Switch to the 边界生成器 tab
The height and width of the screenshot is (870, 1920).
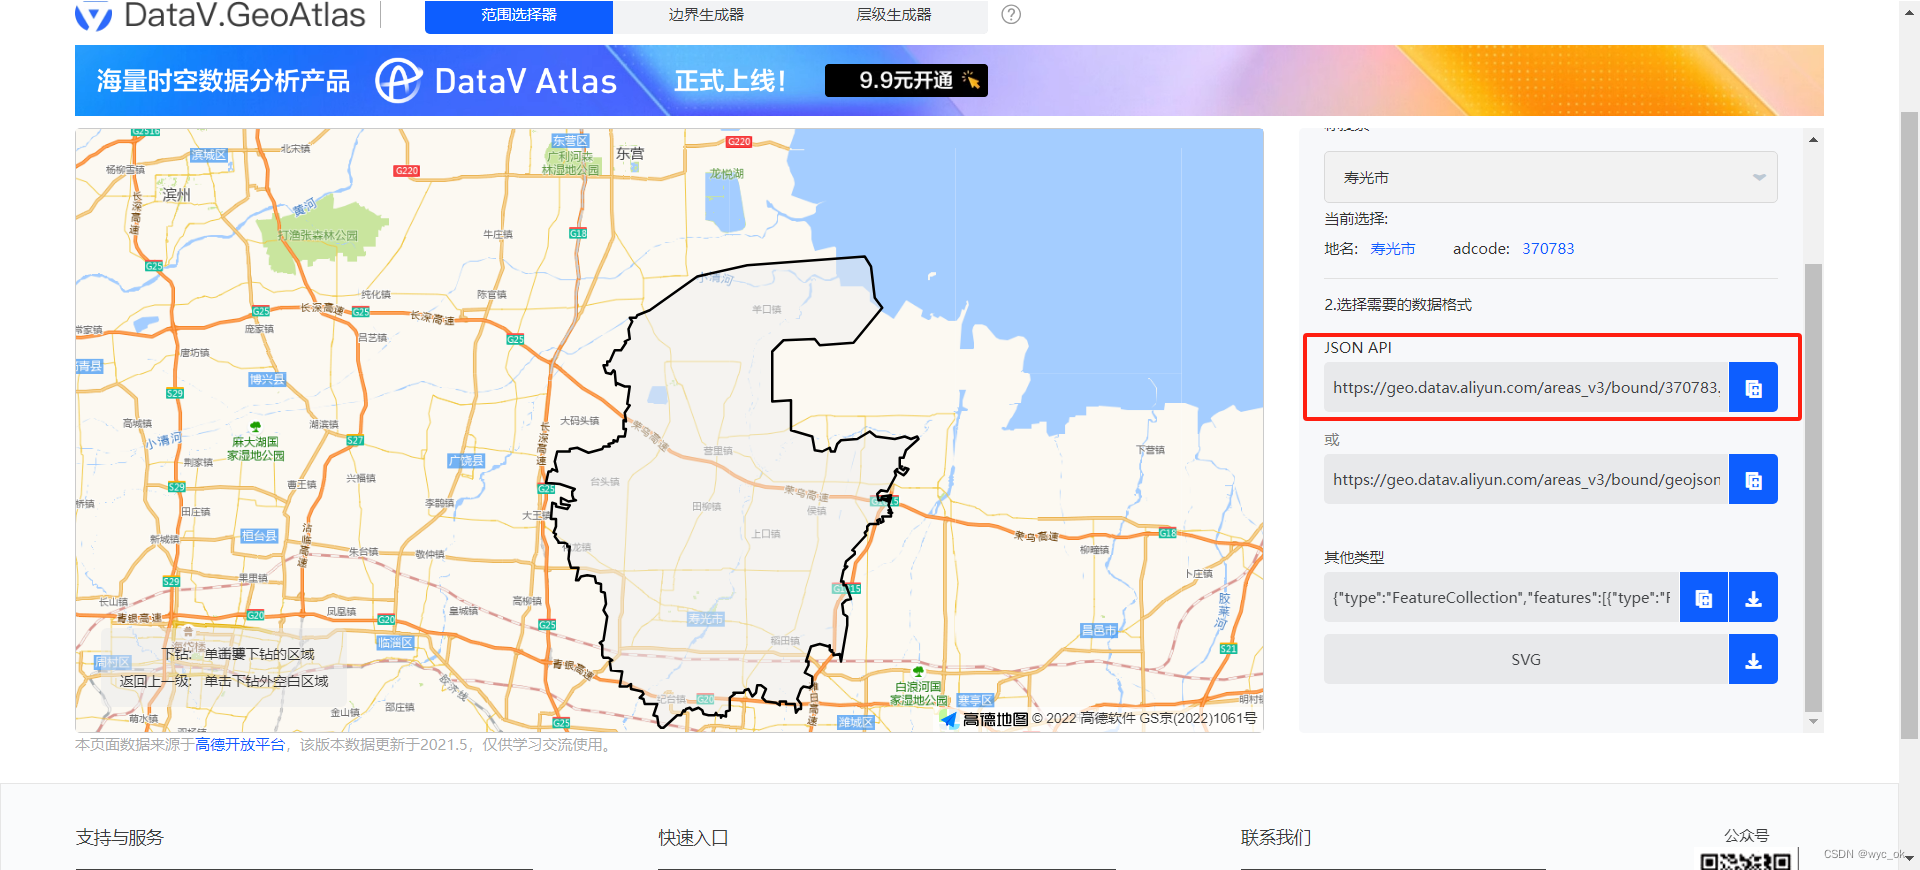706,16
